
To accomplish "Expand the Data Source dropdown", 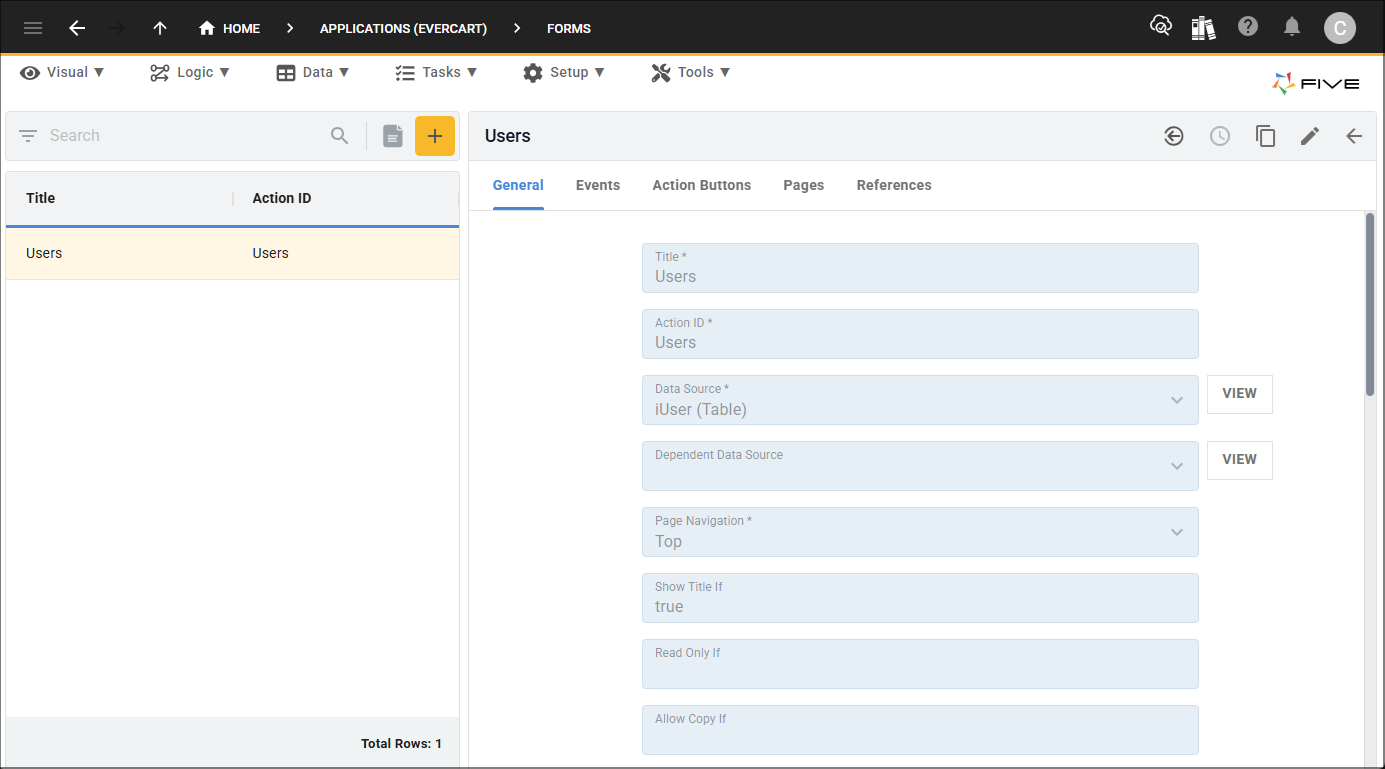I will click(1177, 400).
